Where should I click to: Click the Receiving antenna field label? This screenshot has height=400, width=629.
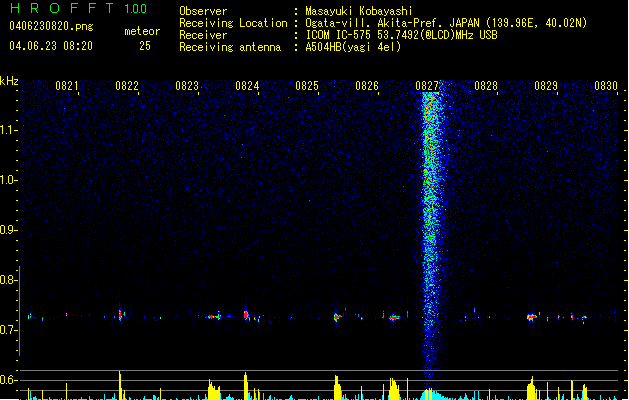(230, 47)
